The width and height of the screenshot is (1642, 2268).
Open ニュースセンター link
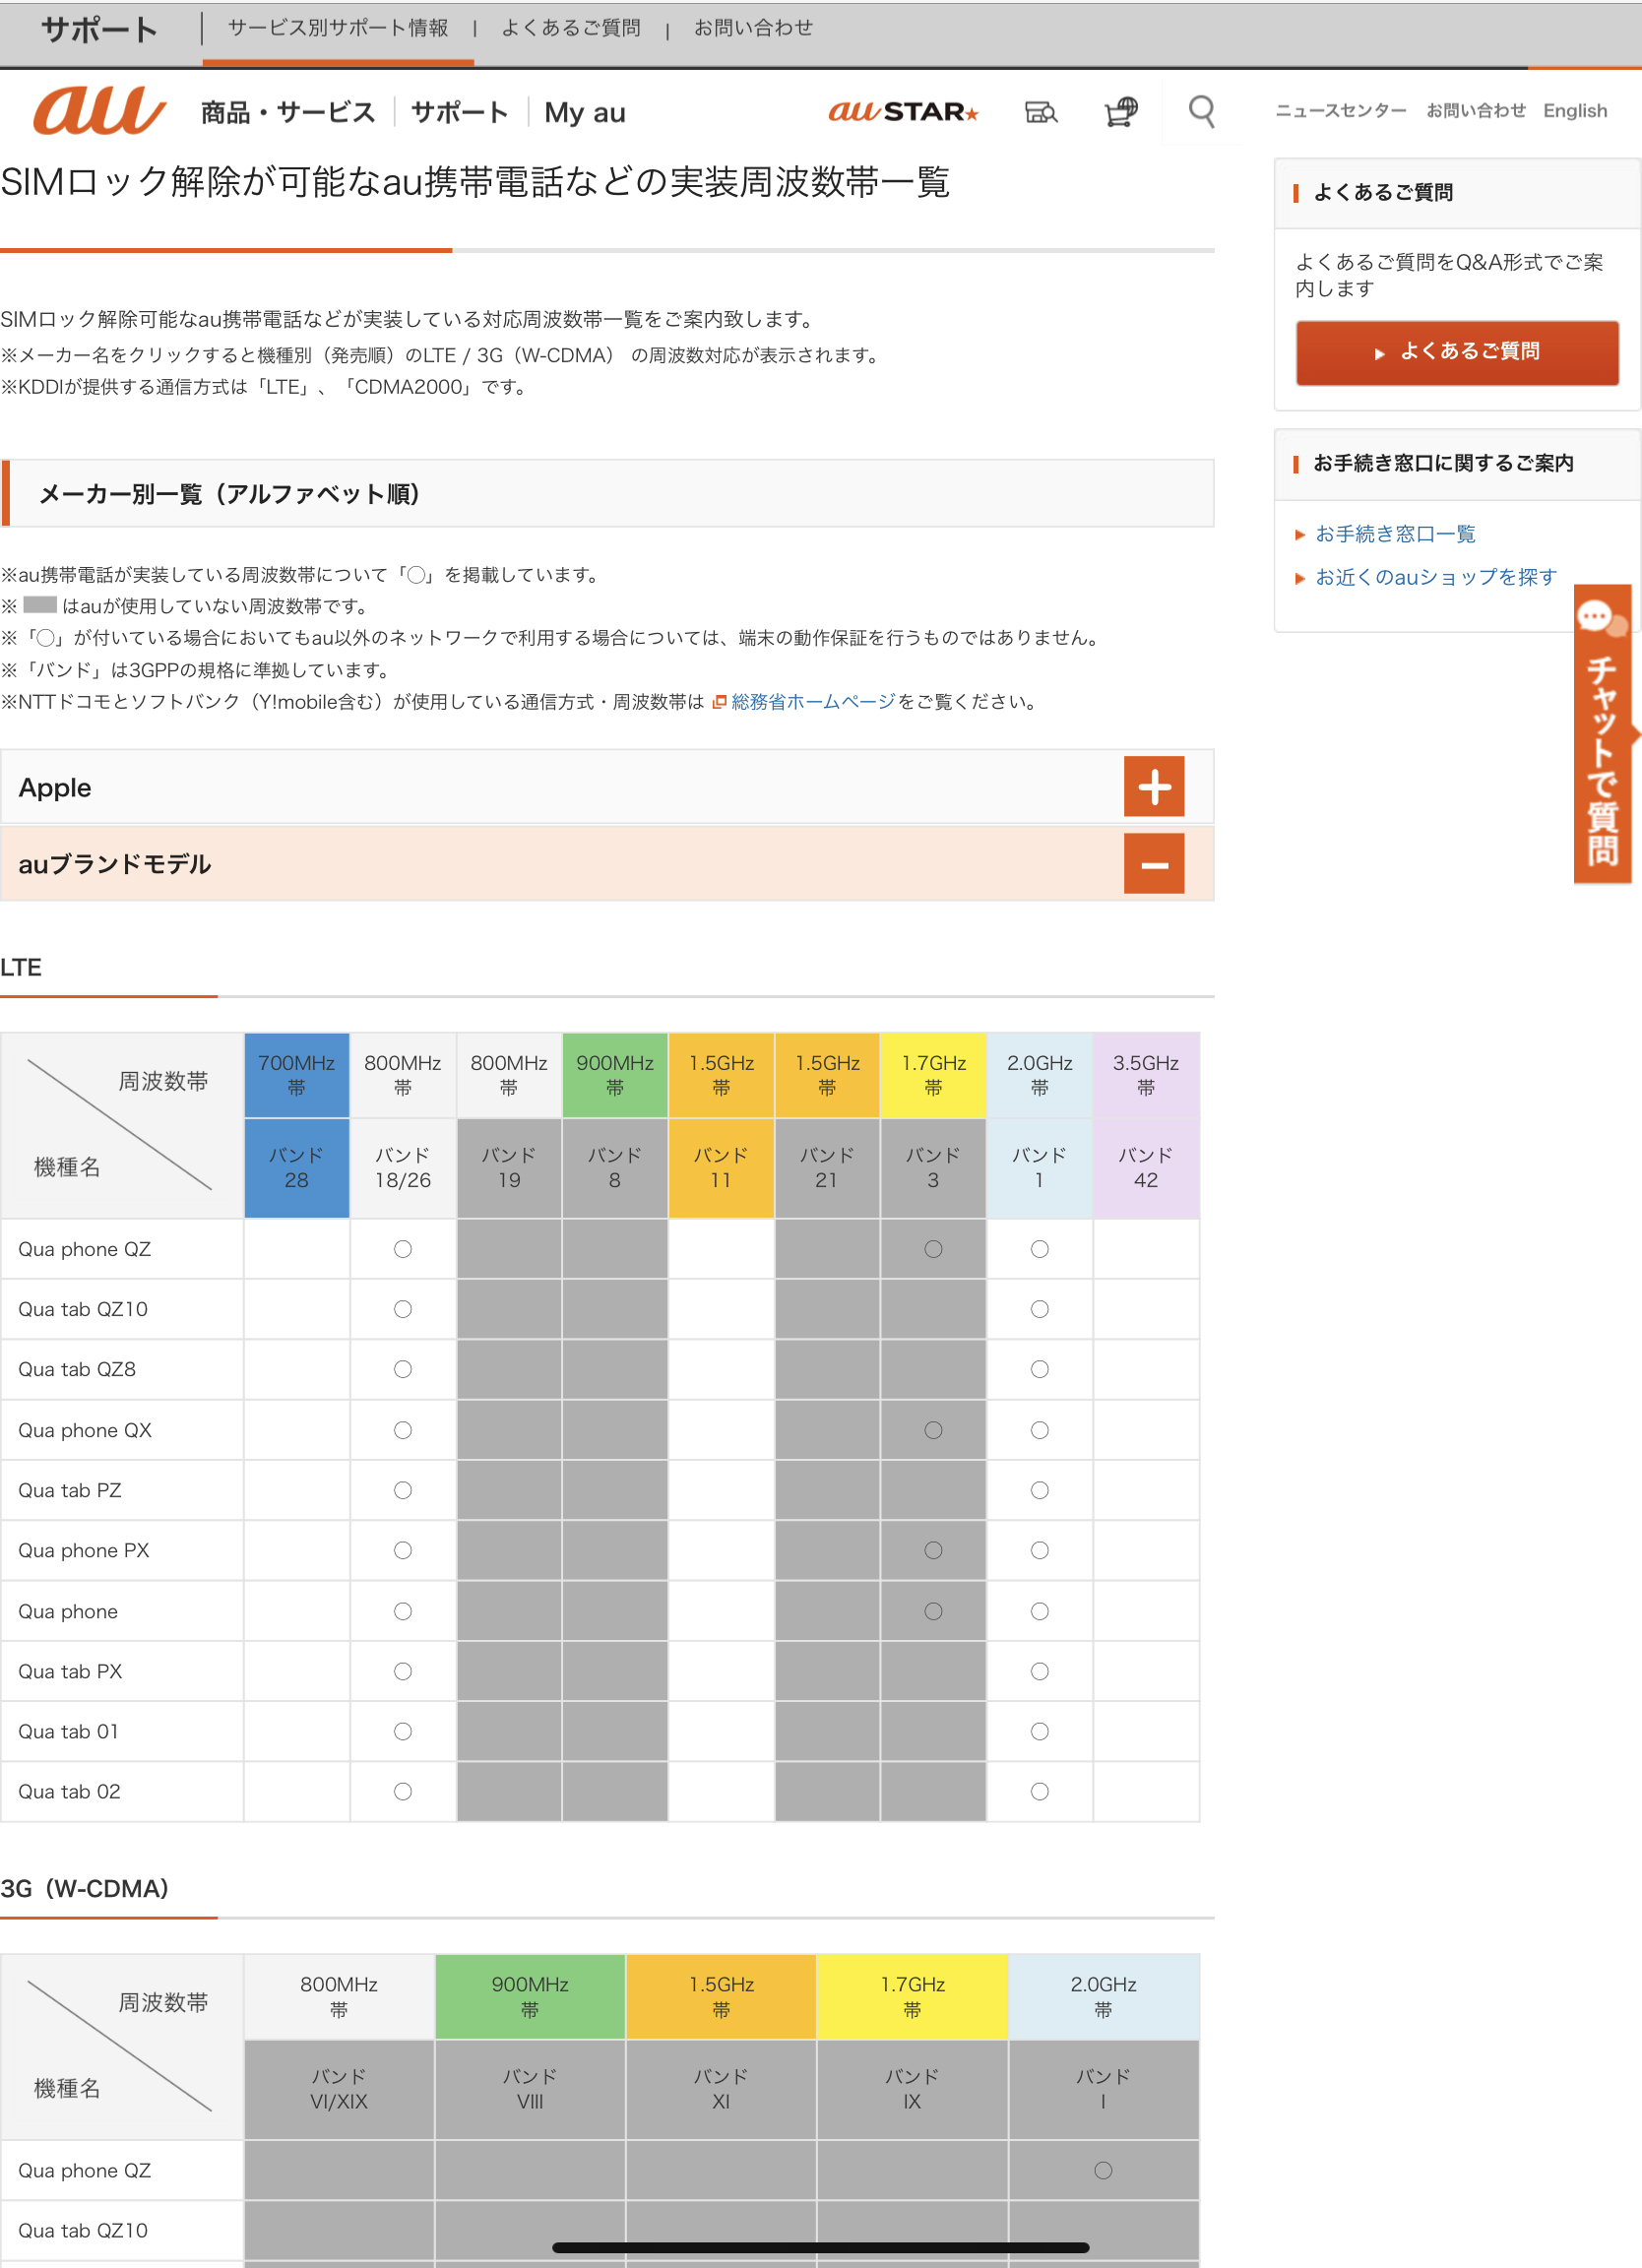point(1340,111)
